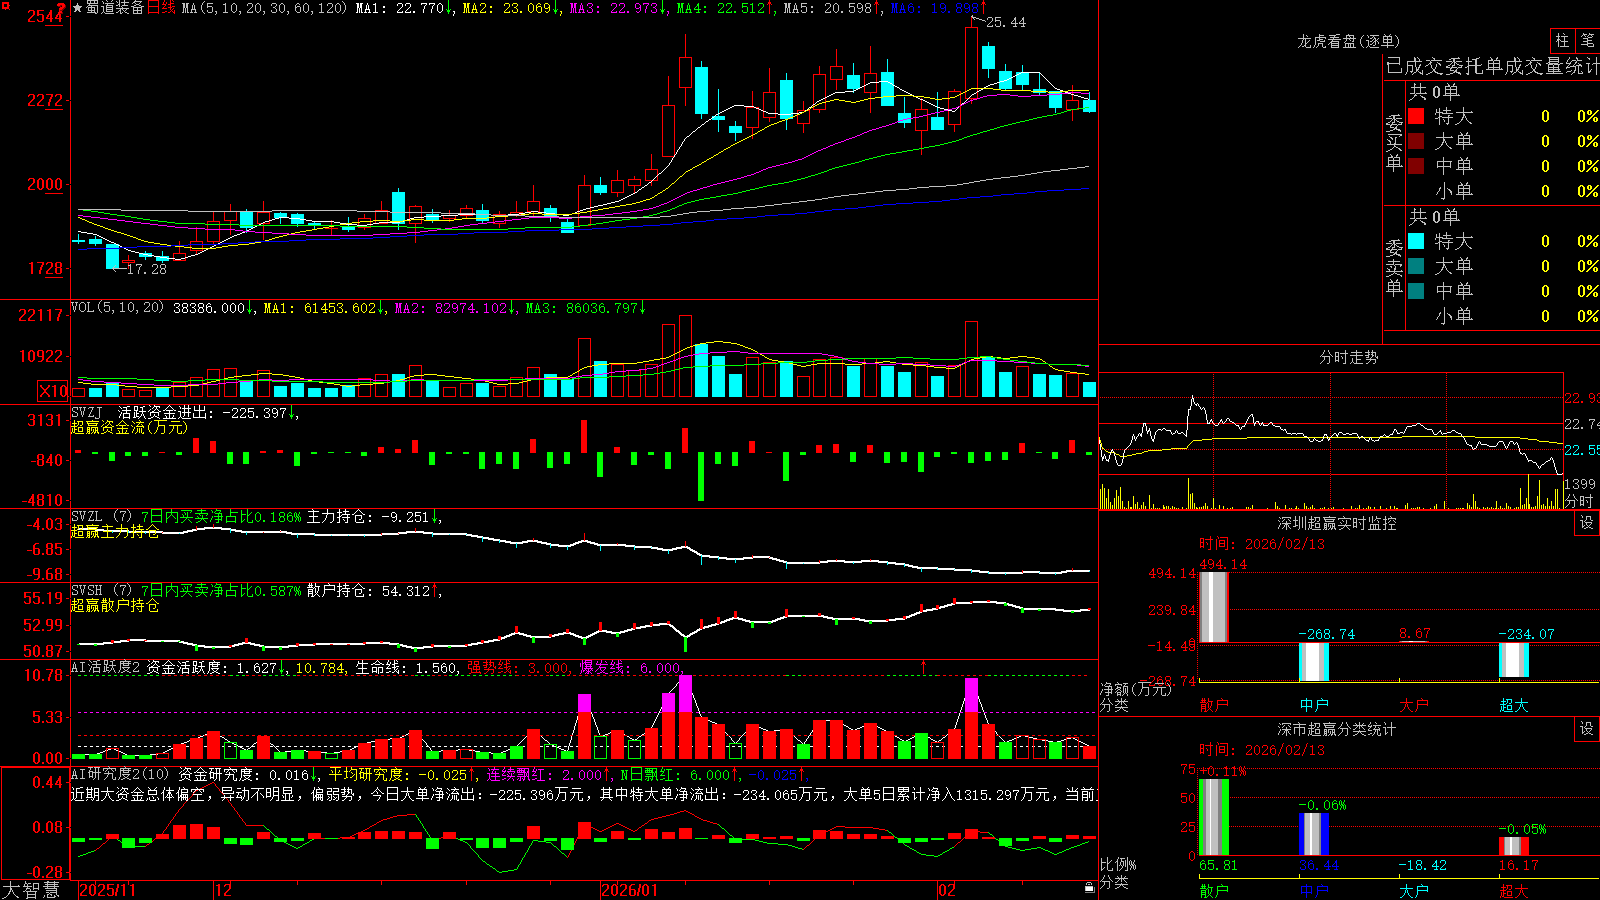Click the 龙虎看盘(逐单) panel title

[1348, 41]
